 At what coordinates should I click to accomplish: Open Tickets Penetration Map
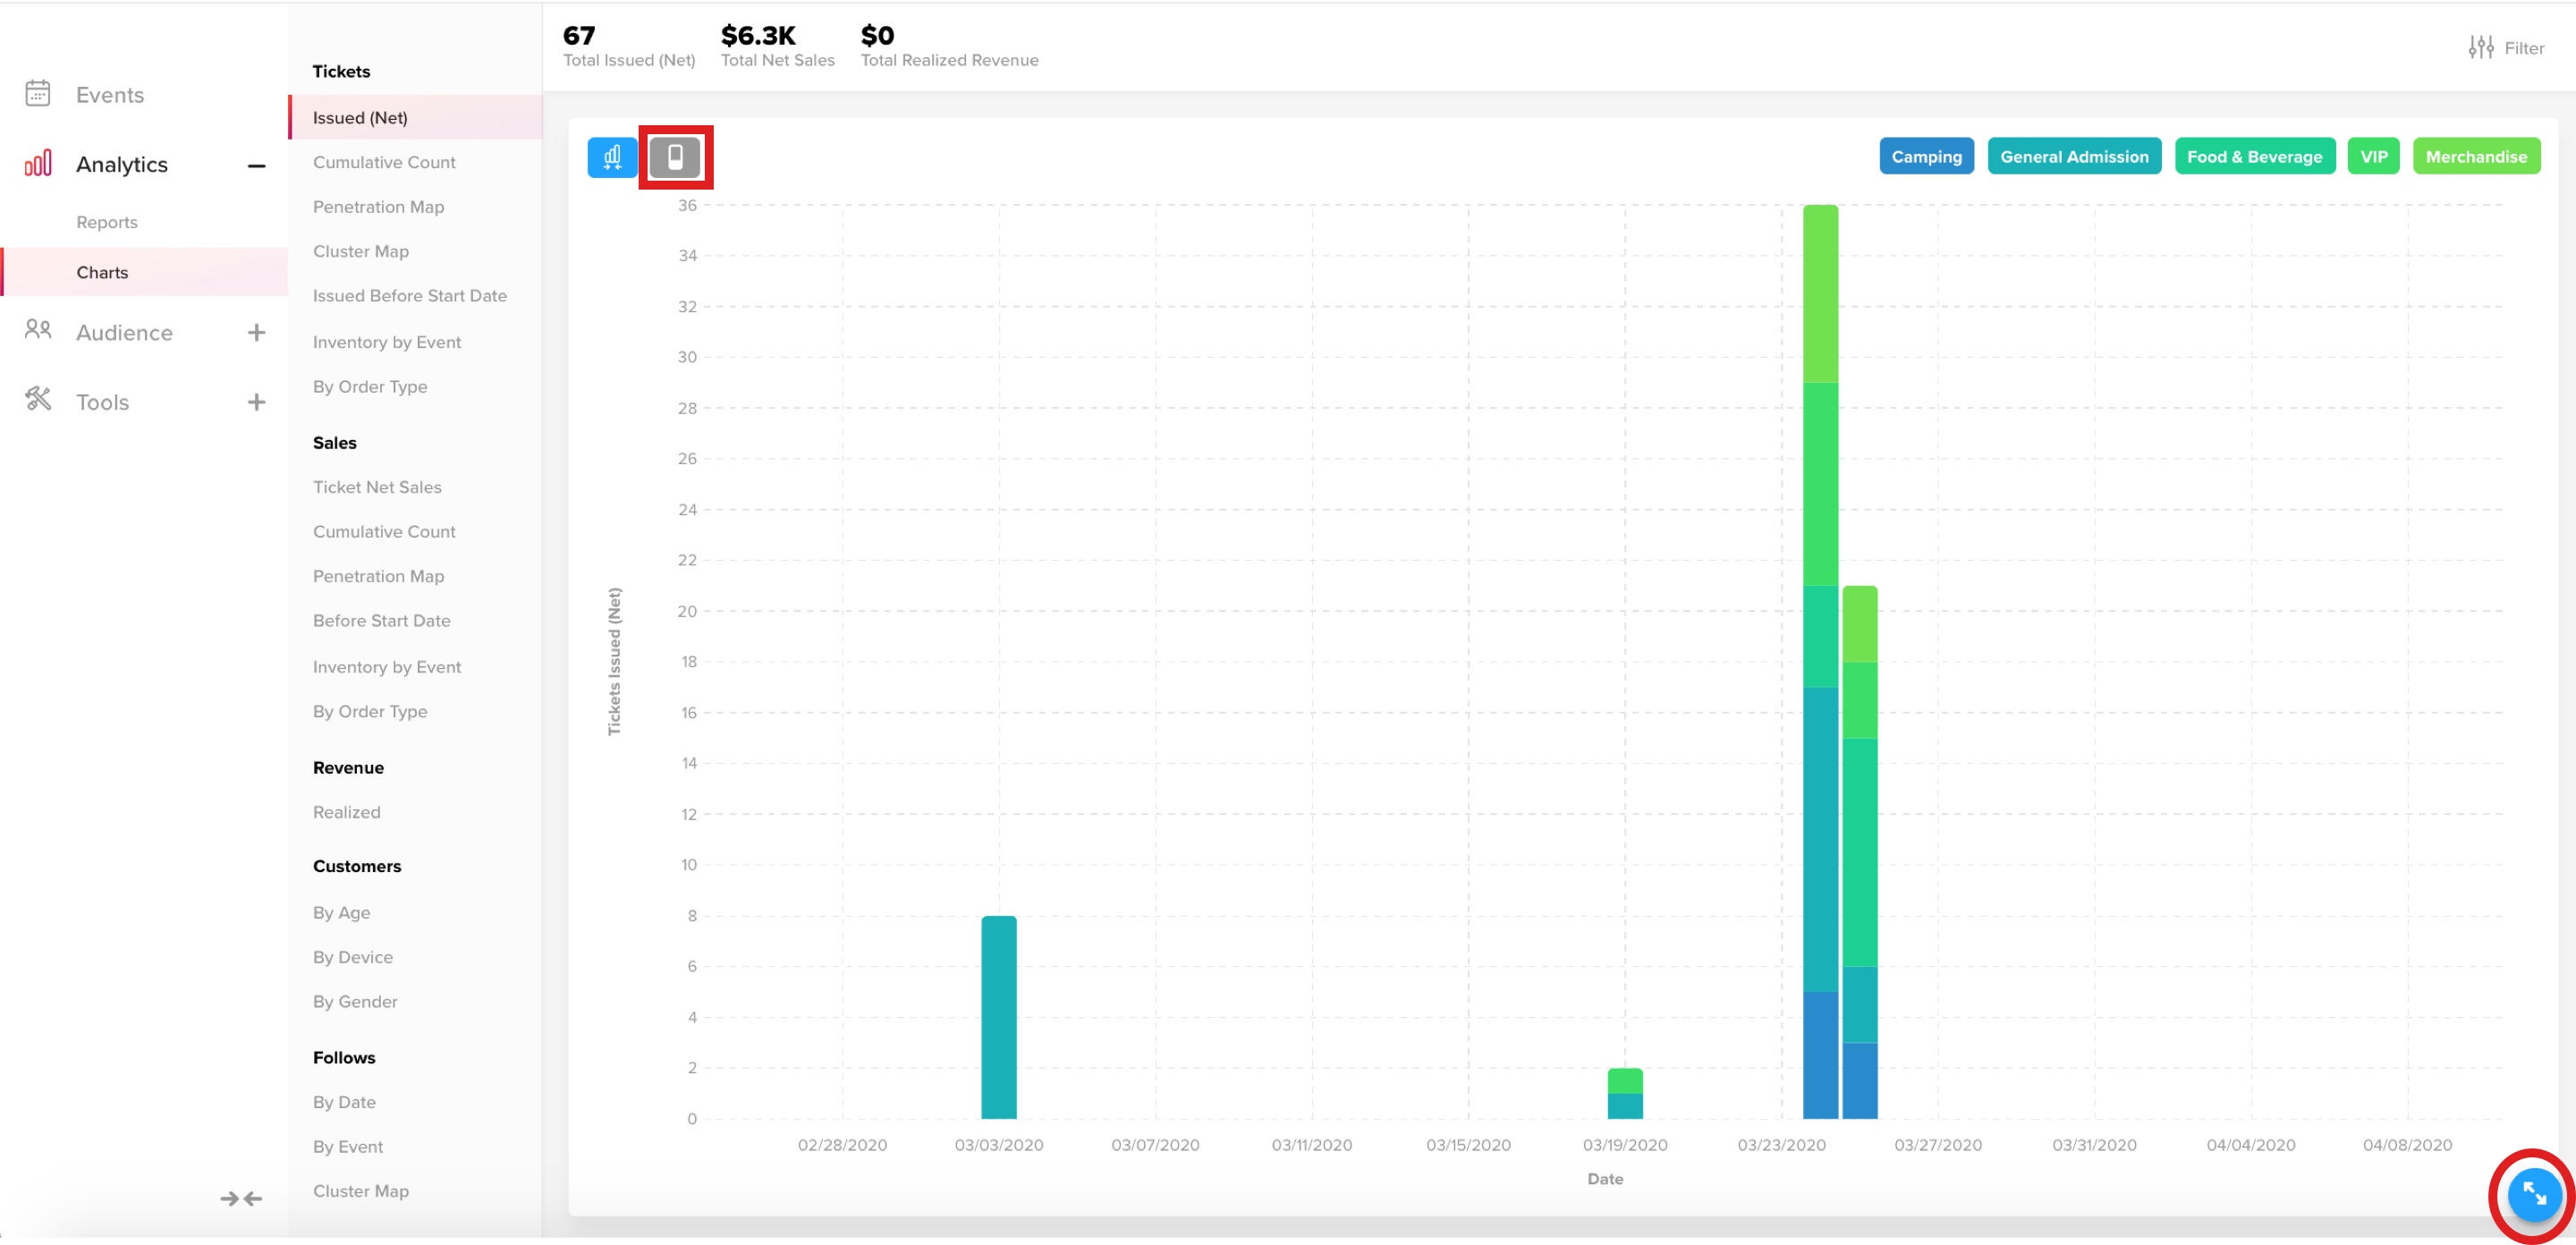[378, 207]
